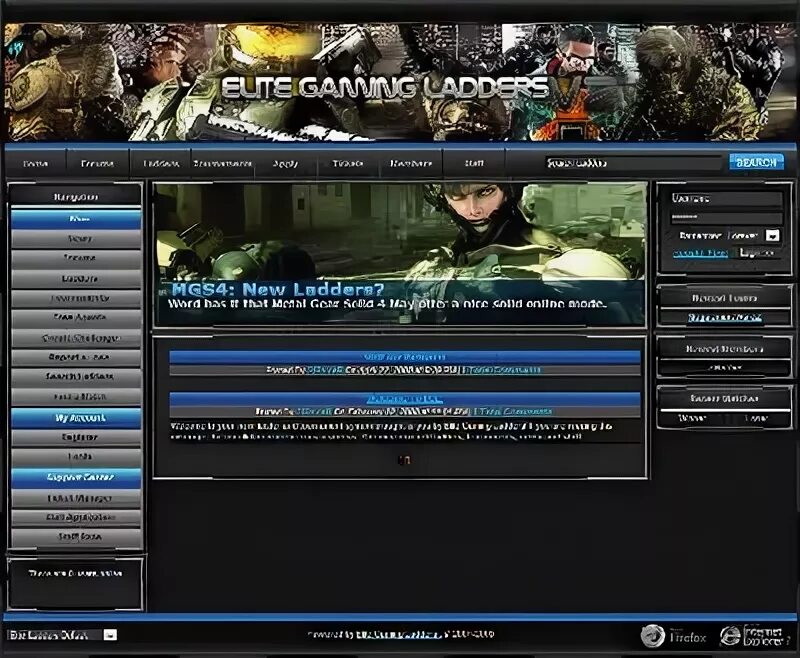
Task: Open the Tickets item in top navigation
Action: 347,163
